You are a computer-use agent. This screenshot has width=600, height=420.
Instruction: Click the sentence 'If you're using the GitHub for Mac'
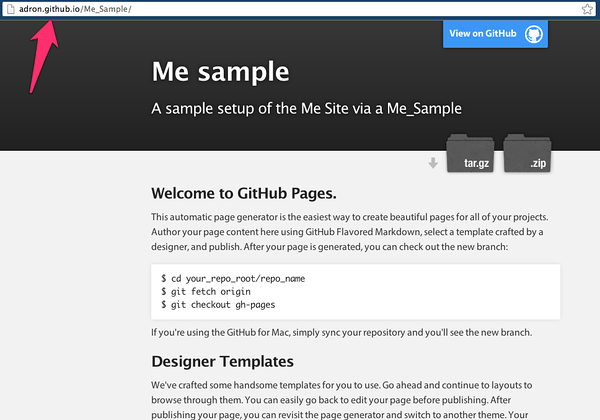tap(341, 332)
